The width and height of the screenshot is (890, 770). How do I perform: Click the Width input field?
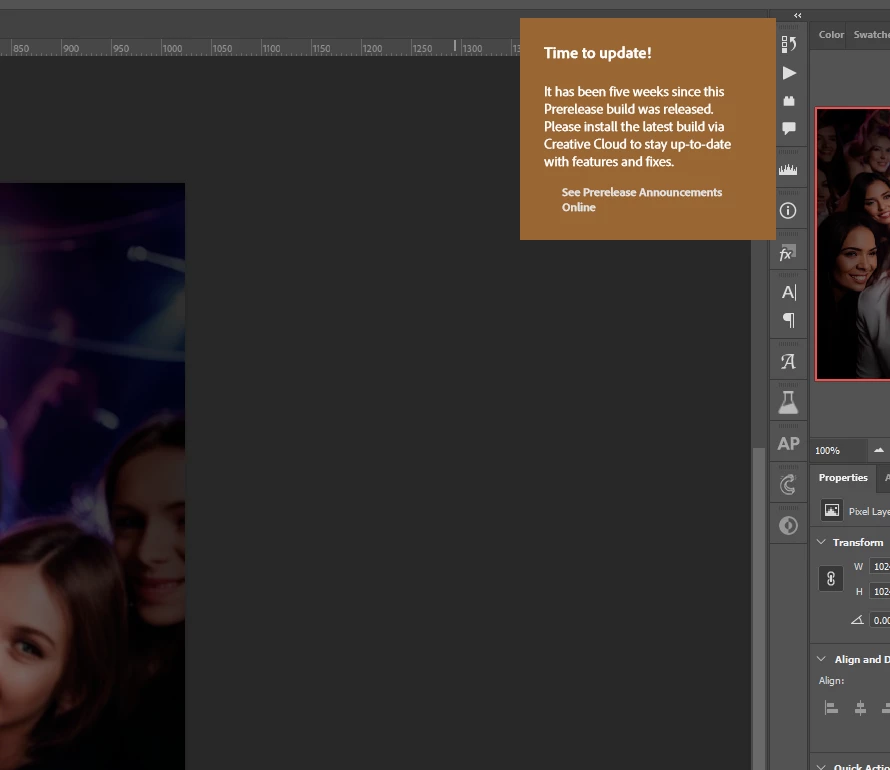(x=880, y=566)
